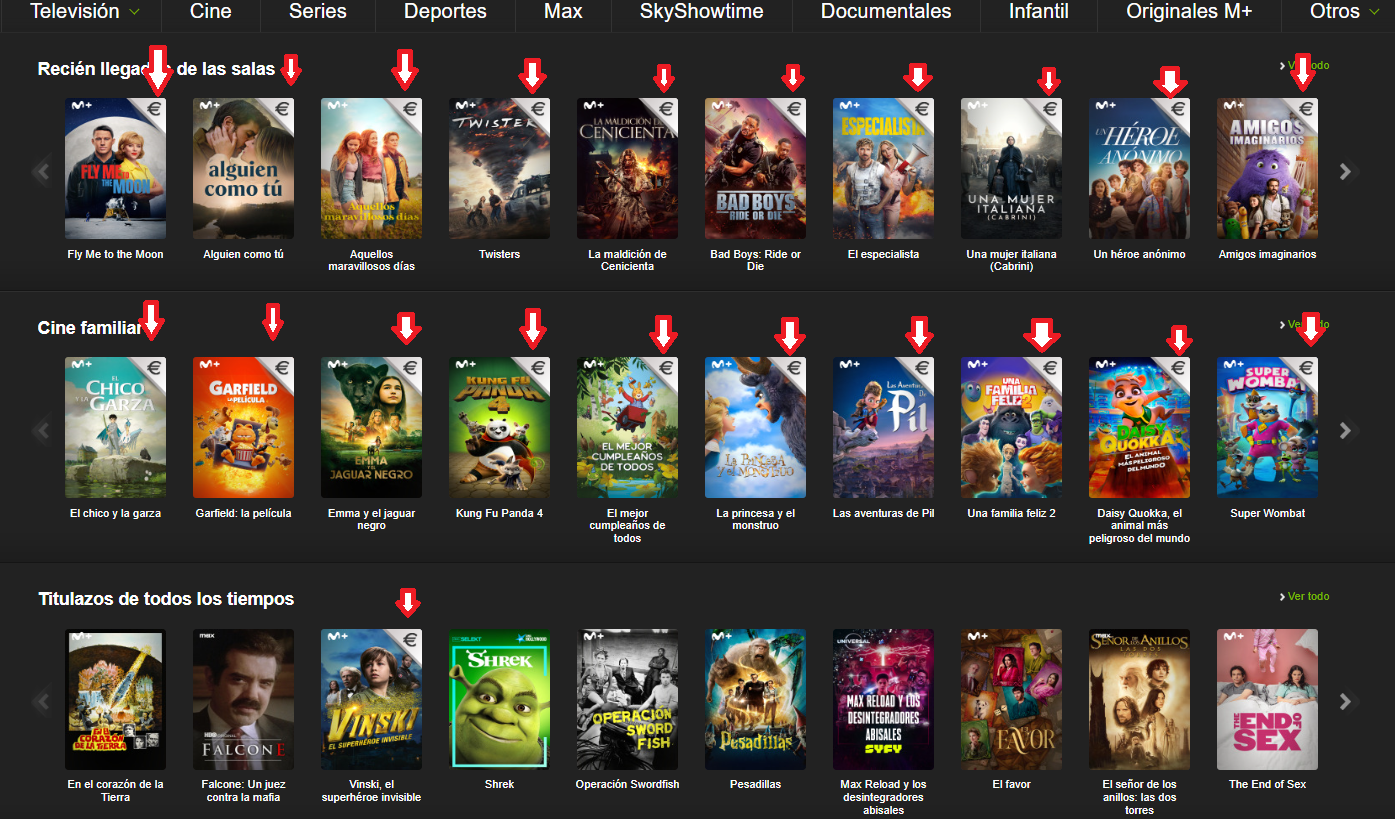
Task: Click Ver todo for Titulazos de todos los tiempos
Action: [1307, 596]
